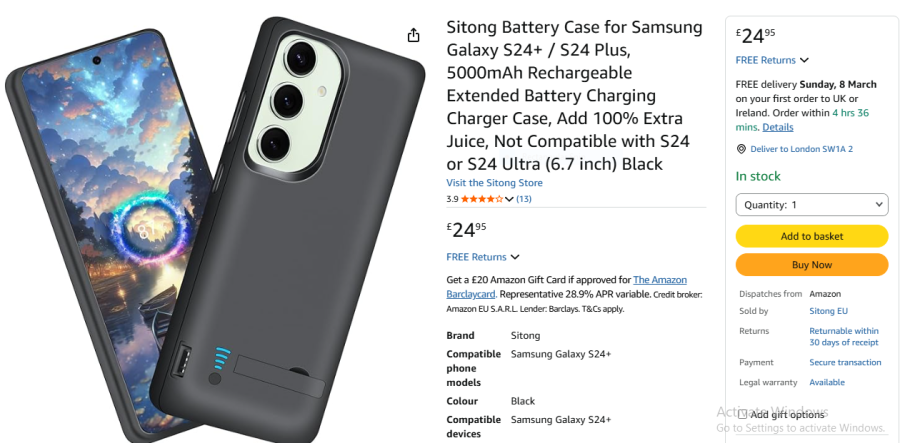Click the star rating icons
This screenshot has height=443, width=900.
(x=482, y=199)
